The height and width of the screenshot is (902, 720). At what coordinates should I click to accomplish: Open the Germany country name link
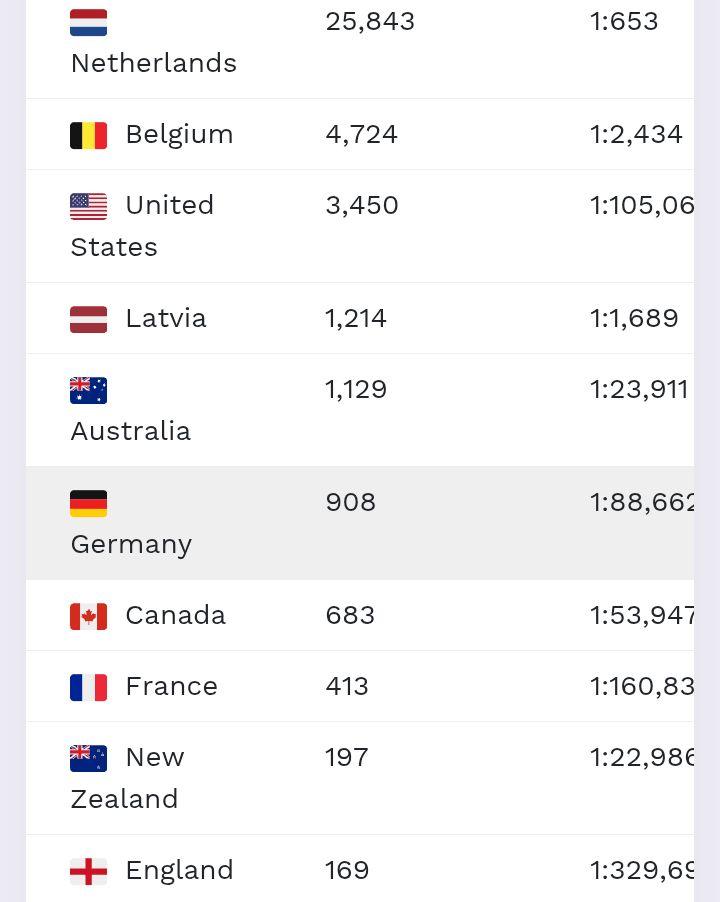131,544
